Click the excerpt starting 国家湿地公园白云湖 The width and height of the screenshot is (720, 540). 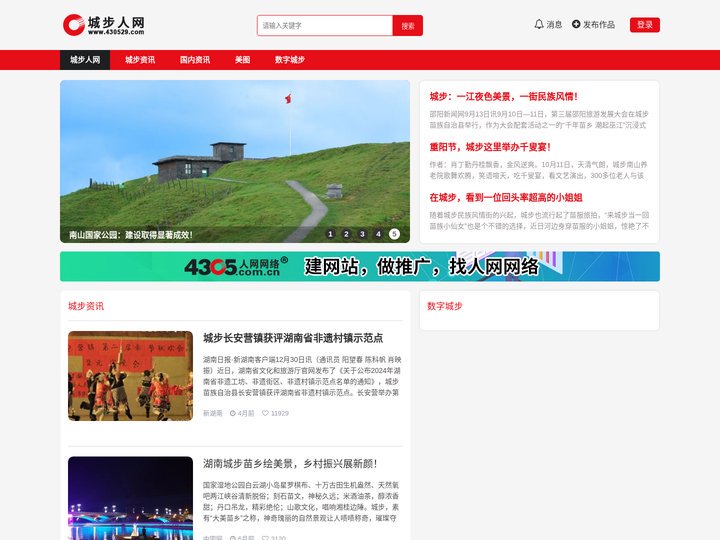301,501
